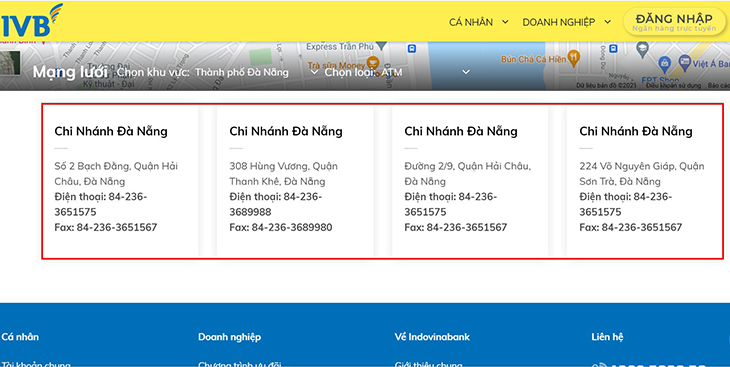Click the Điều khoản sử dụng map link
This screenshot has height=367, width=730.
tap(673, 86)
